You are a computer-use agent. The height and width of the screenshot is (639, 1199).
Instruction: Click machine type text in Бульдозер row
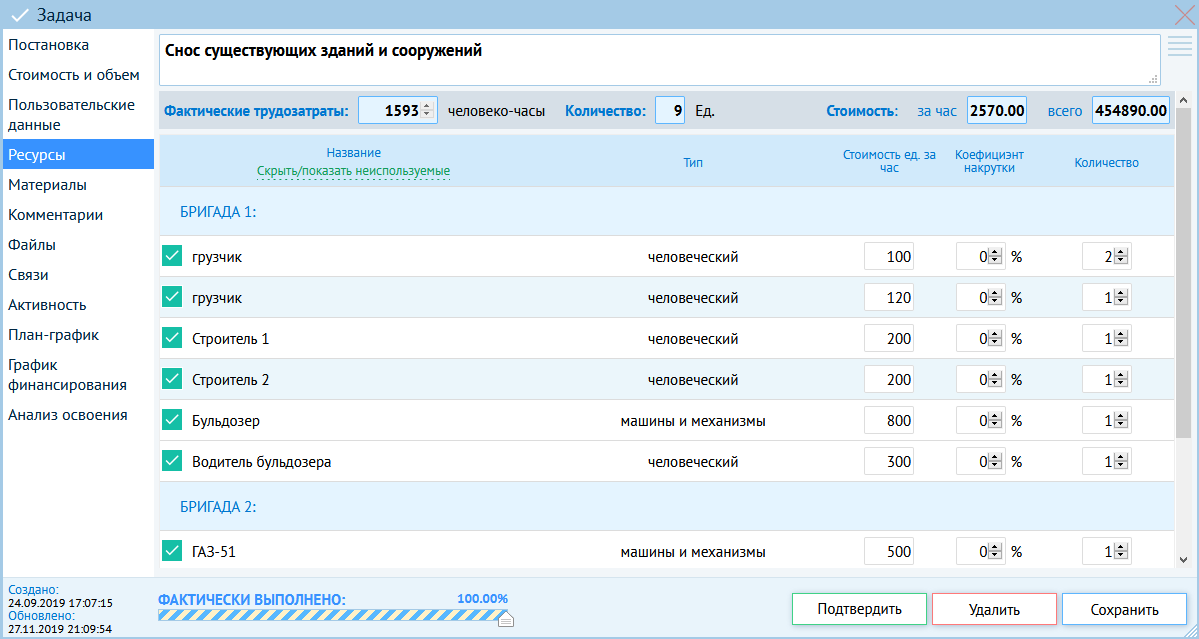pos(693,421)
